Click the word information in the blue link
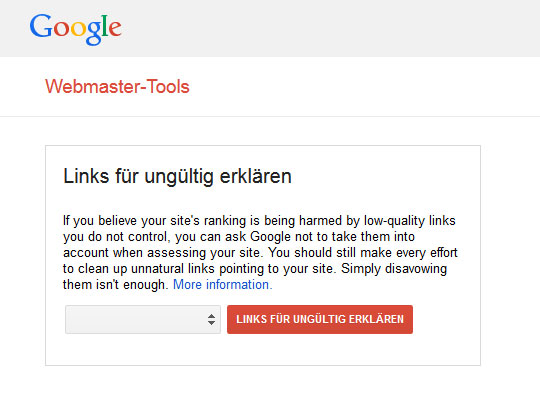This screenshot has width=540, height=412. pyautogui.click(x=239, y=285)
